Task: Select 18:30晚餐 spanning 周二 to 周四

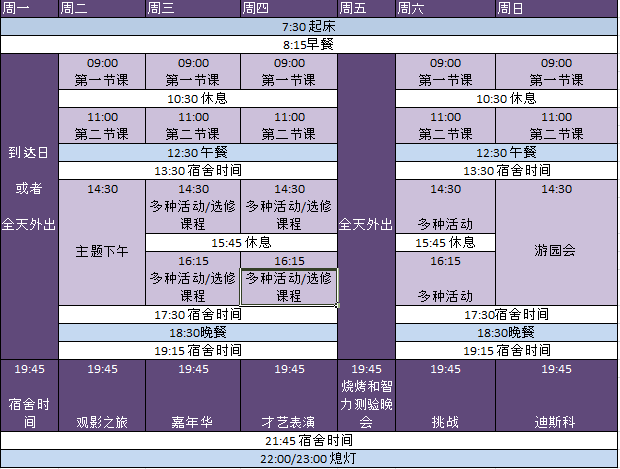Action: pyautogui.click(x=198, y=333)
